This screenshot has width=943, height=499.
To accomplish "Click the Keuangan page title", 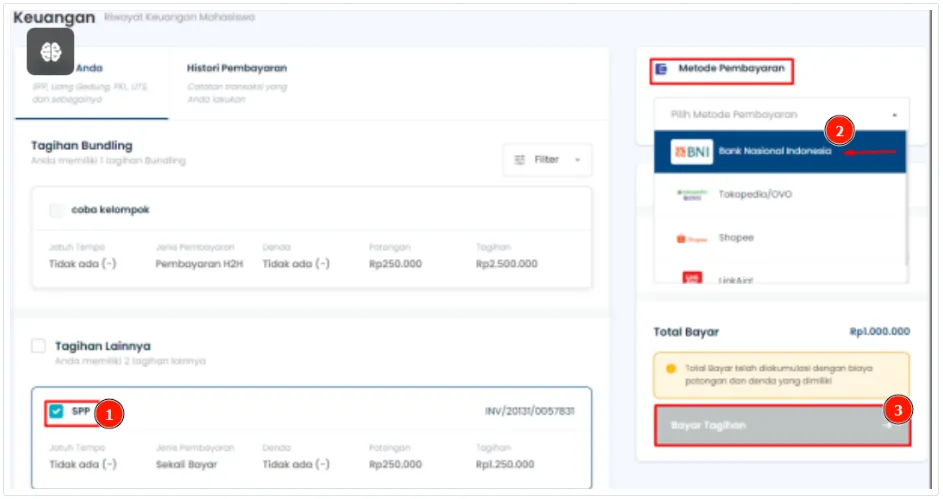I will 54,17.
